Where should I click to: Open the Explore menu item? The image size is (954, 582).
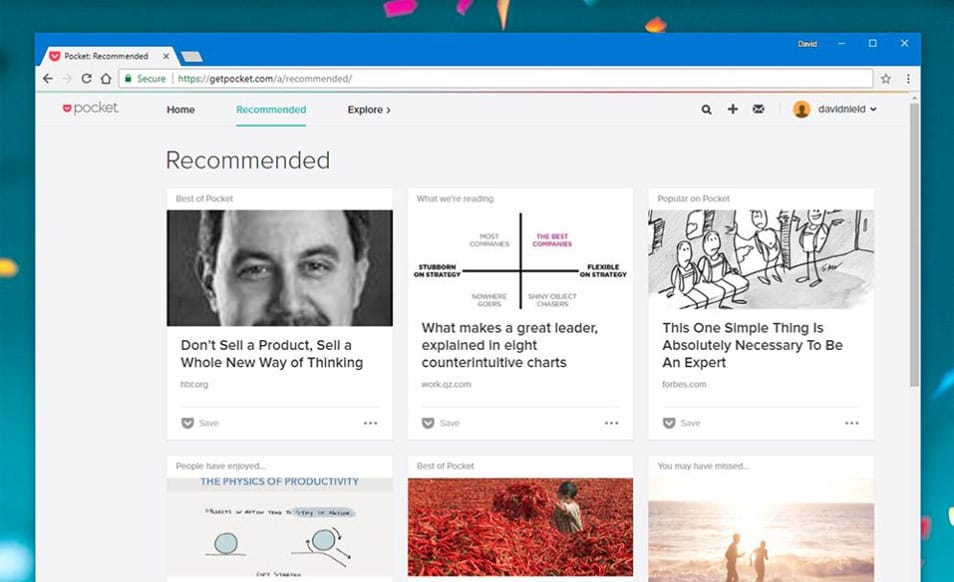pos(368,110)
